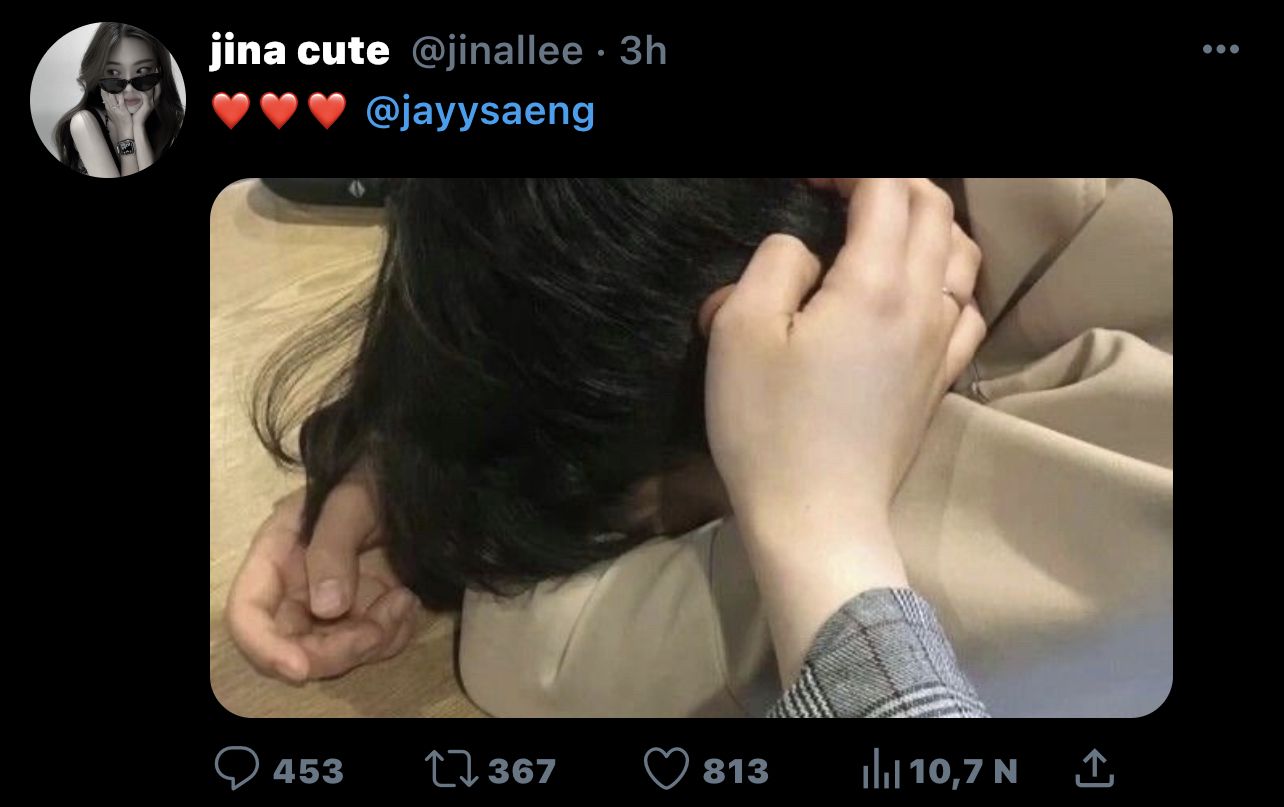Click the 453 replies count
This screenshot has height=807, width=1284.
point(308,771)
